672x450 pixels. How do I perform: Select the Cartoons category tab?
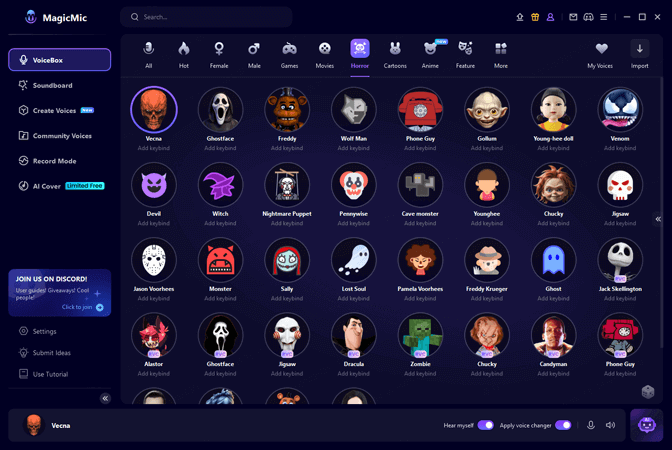click(395, 55)
